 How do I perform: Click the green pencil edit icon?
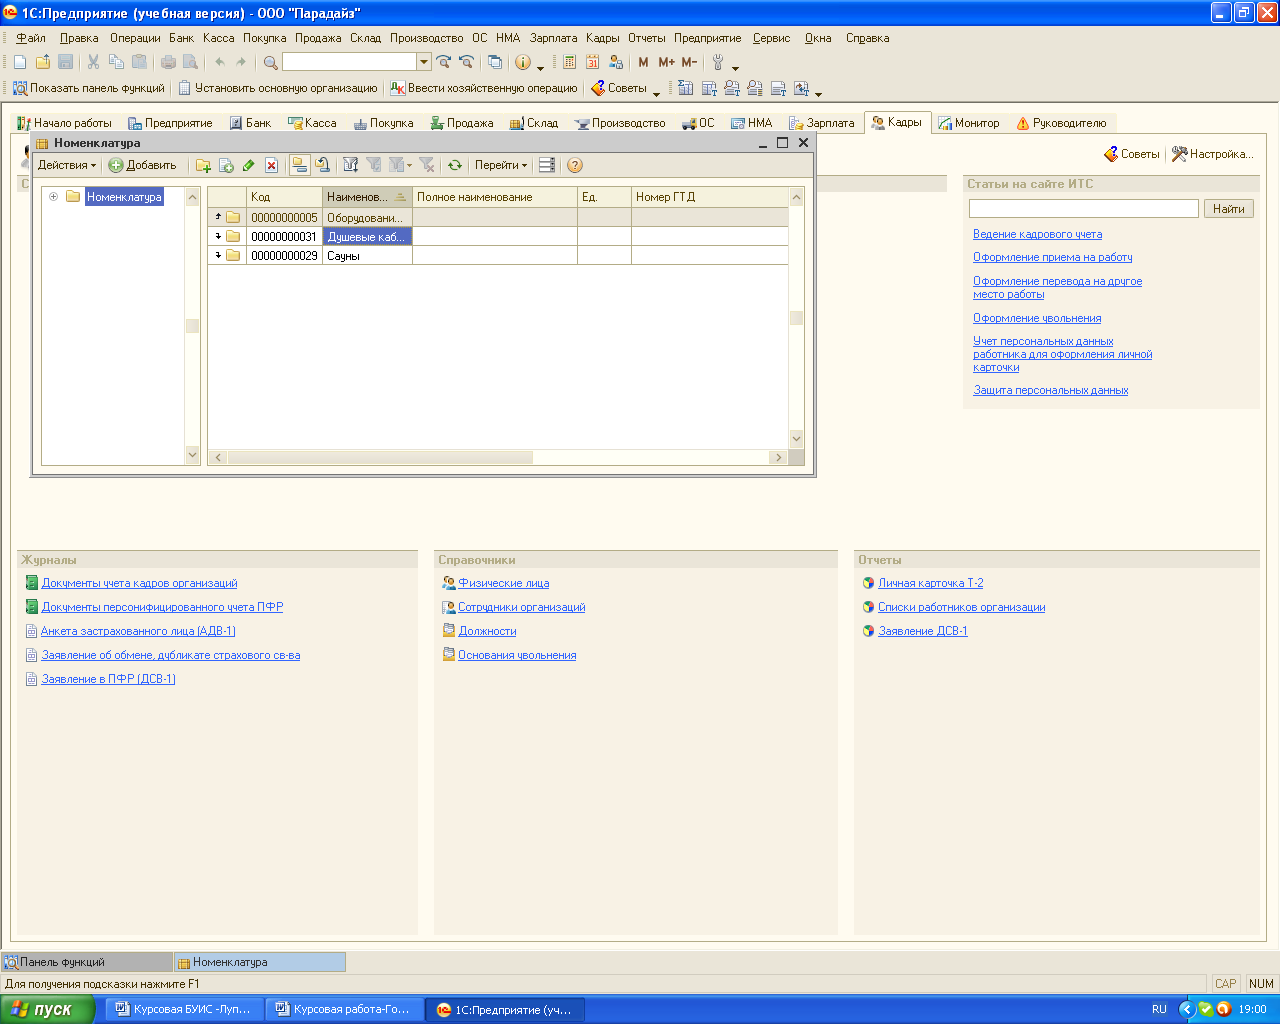(x=248, y=165)
